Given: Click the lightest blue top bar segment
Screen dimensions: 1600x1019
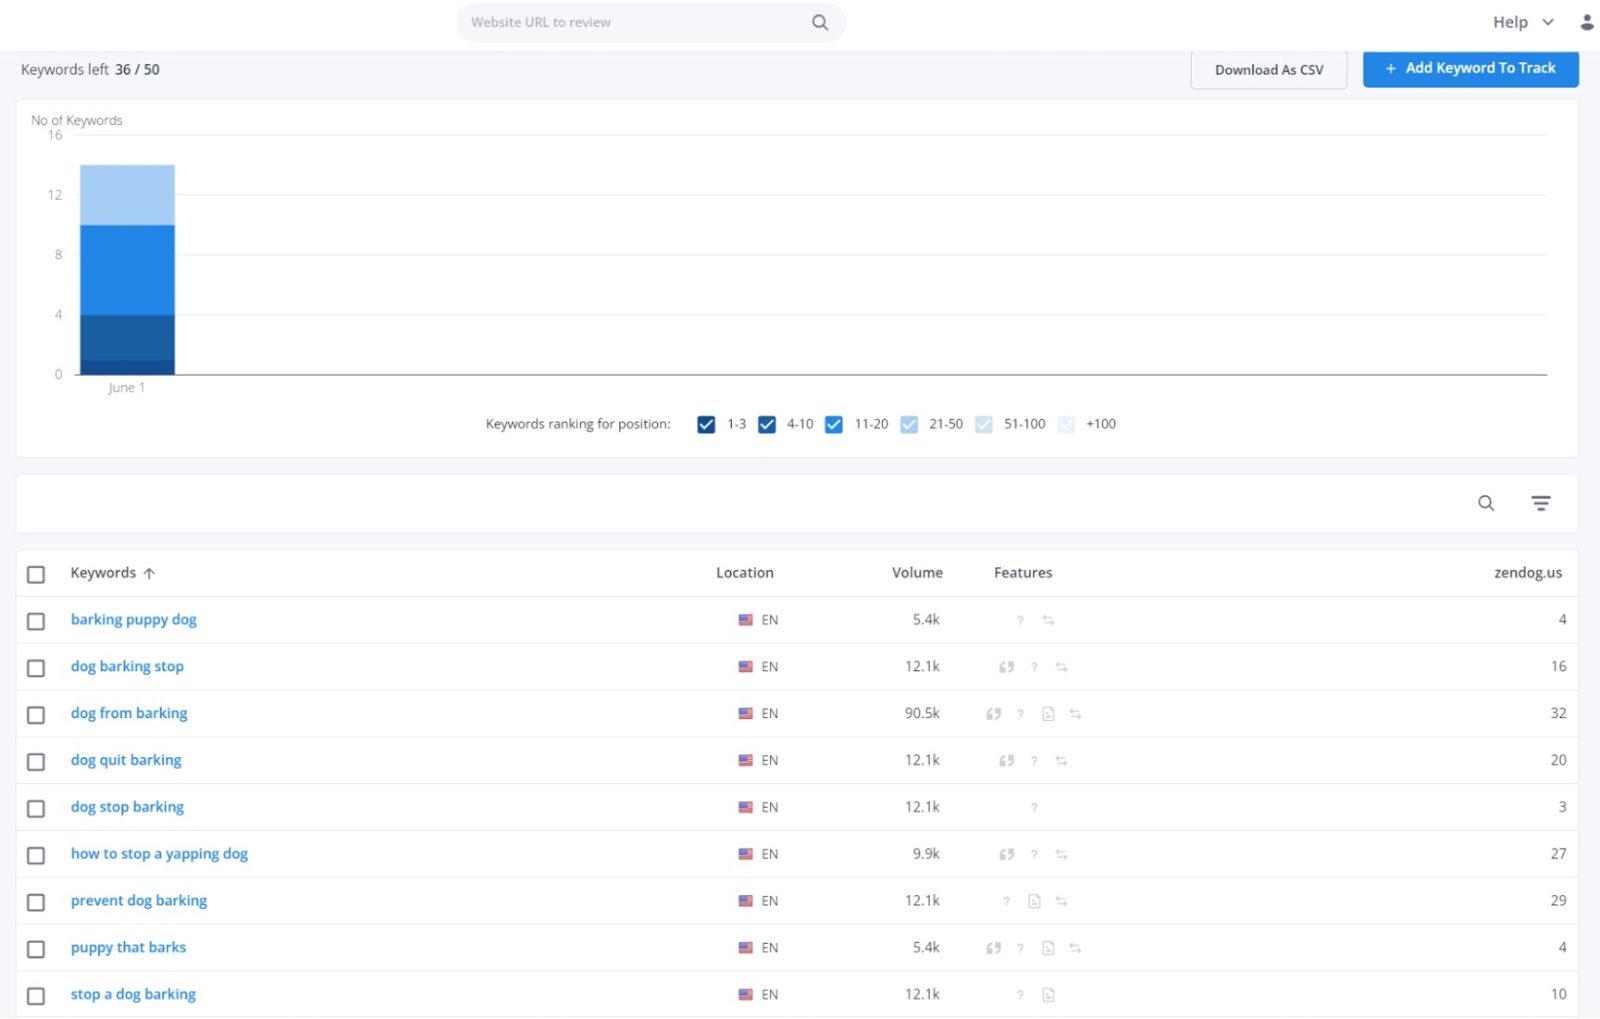Looking at the screenshot, I should tap(127, 195).
